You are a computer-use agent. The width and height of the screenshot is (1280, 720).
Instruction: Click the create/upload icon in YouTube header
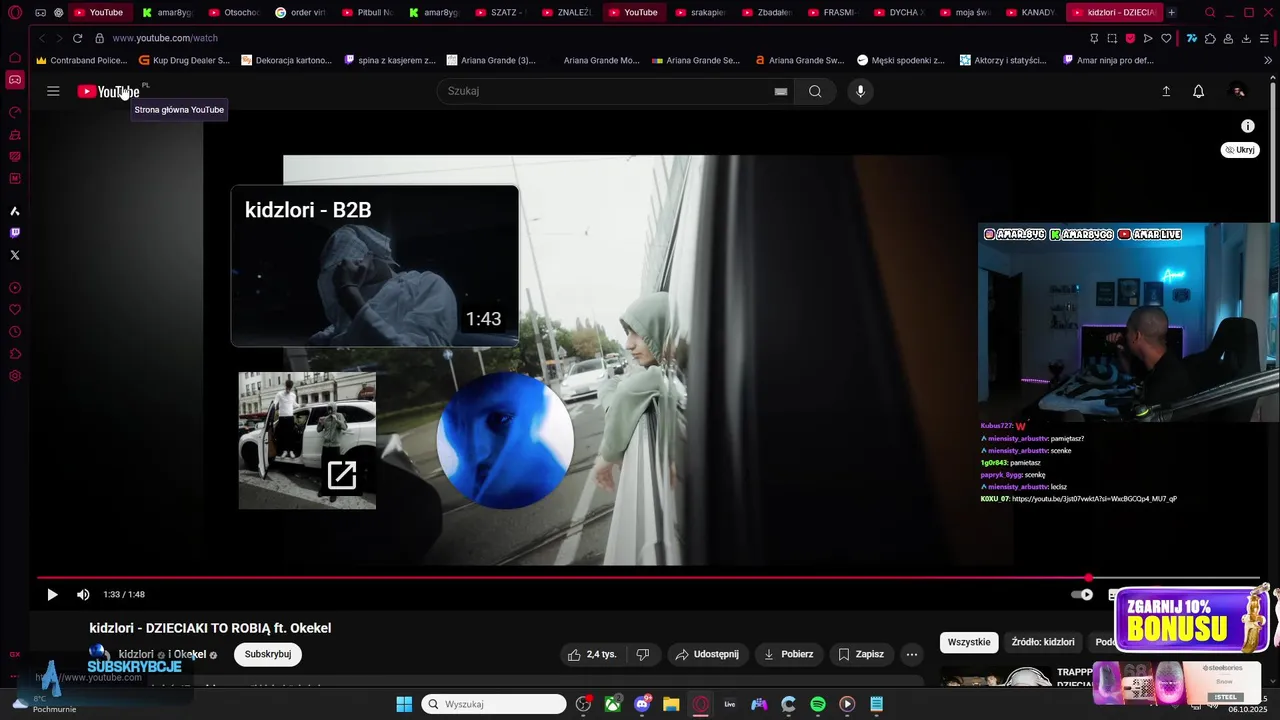click(1166, 91)
